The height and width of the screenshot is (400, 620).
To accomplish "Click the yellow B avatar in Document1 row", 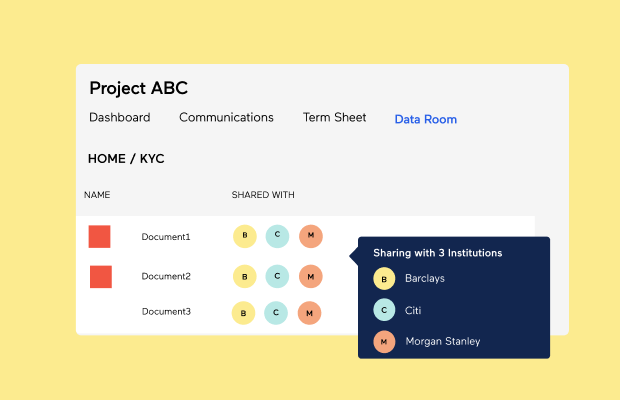I will (244, 236).
